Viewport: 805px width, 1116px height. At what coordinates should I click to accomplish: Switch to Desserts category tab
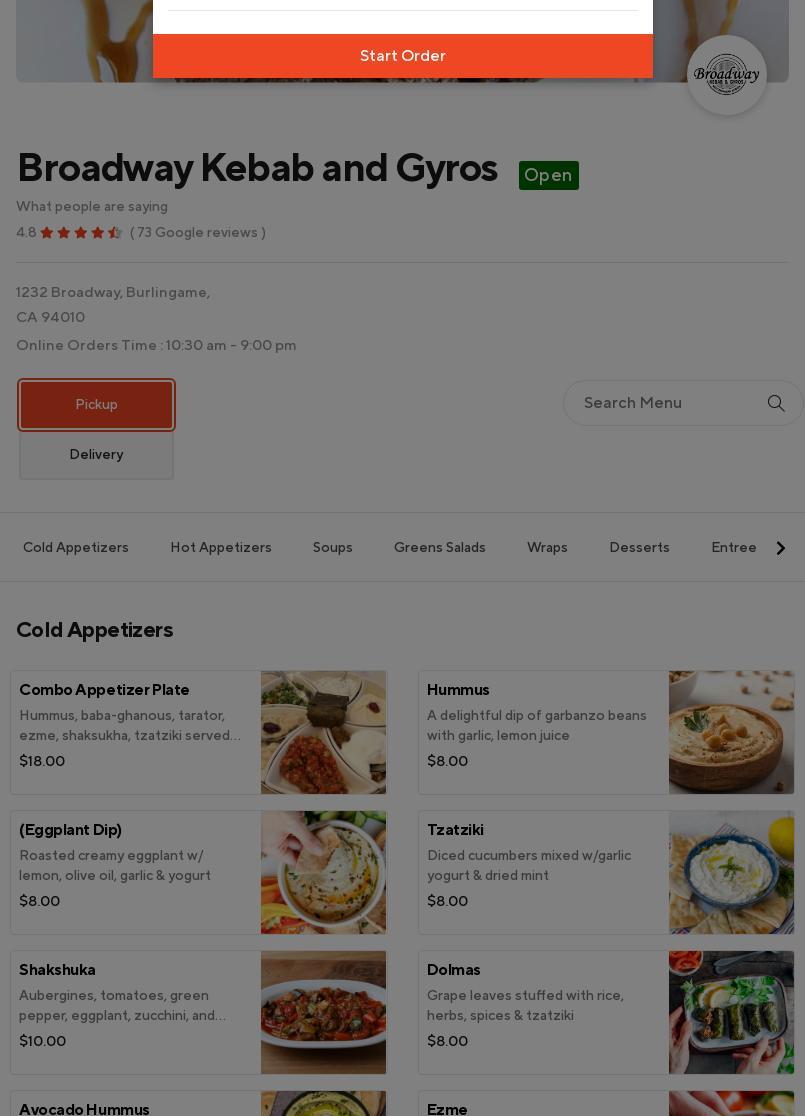639,548
